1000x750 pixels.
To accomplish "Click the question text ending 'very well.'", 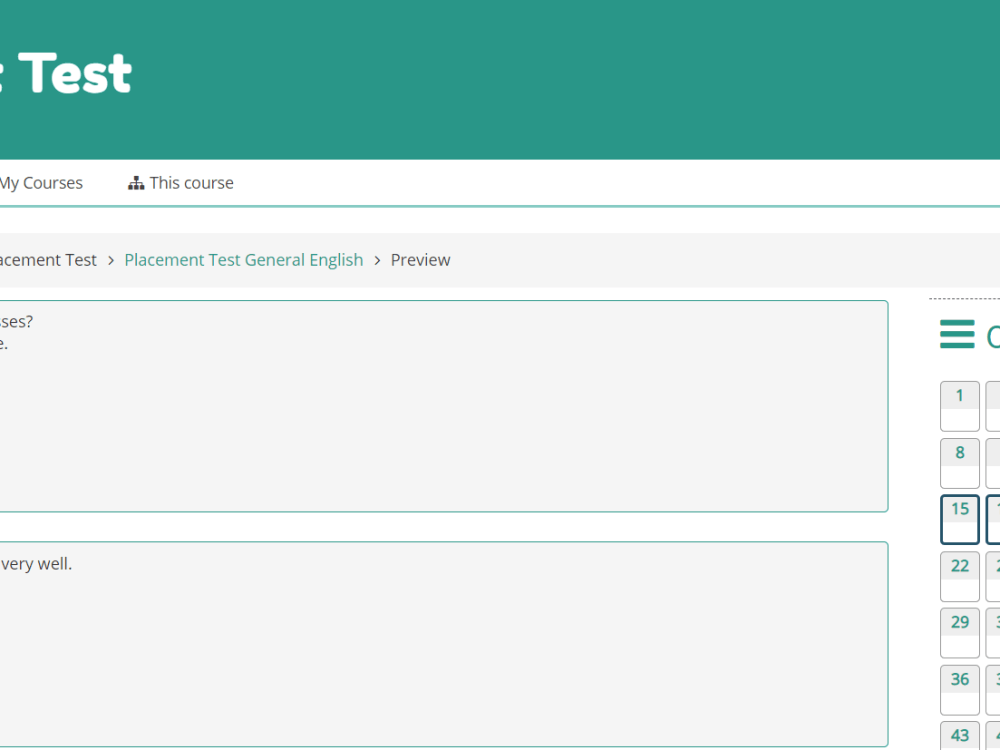I will pyautogui.click(x=36, y=564).
